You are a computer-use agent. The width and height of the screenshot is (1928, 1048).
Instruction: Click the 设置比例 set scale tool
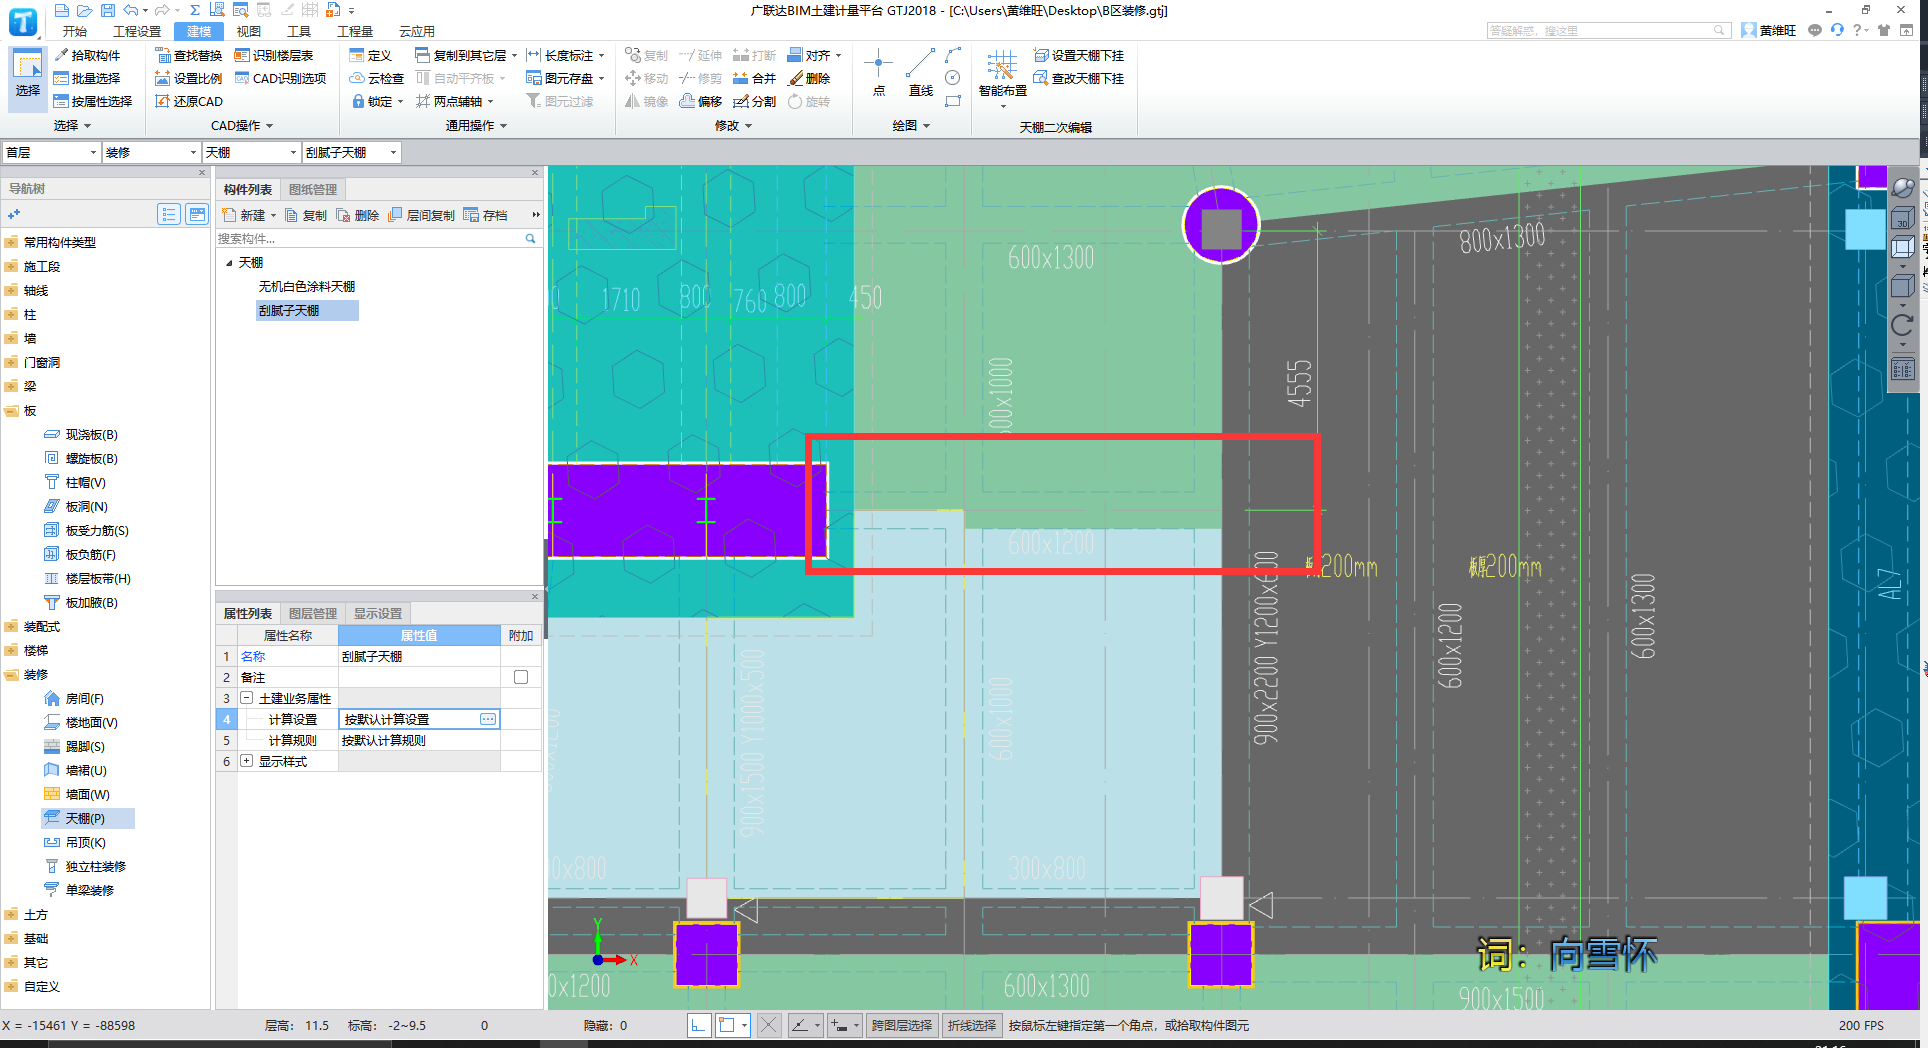point(188,78)
